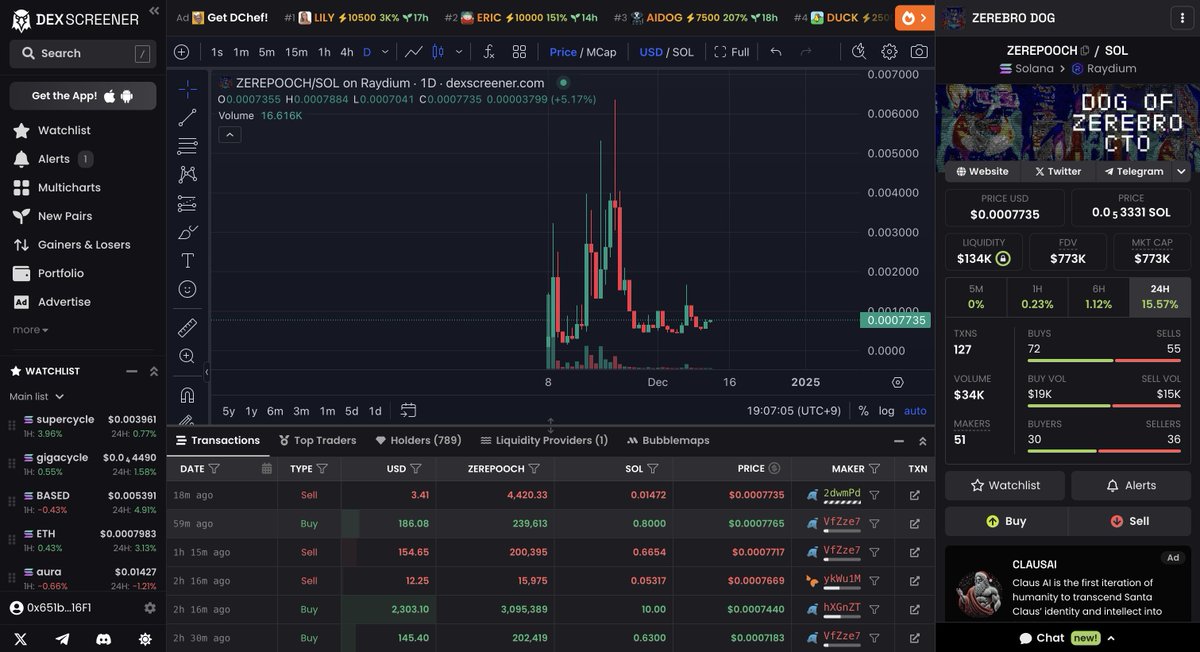Open the Liquidity Providers (1) tab
The width and height of the screenshot is (1200, 652).
click(544, 440)
